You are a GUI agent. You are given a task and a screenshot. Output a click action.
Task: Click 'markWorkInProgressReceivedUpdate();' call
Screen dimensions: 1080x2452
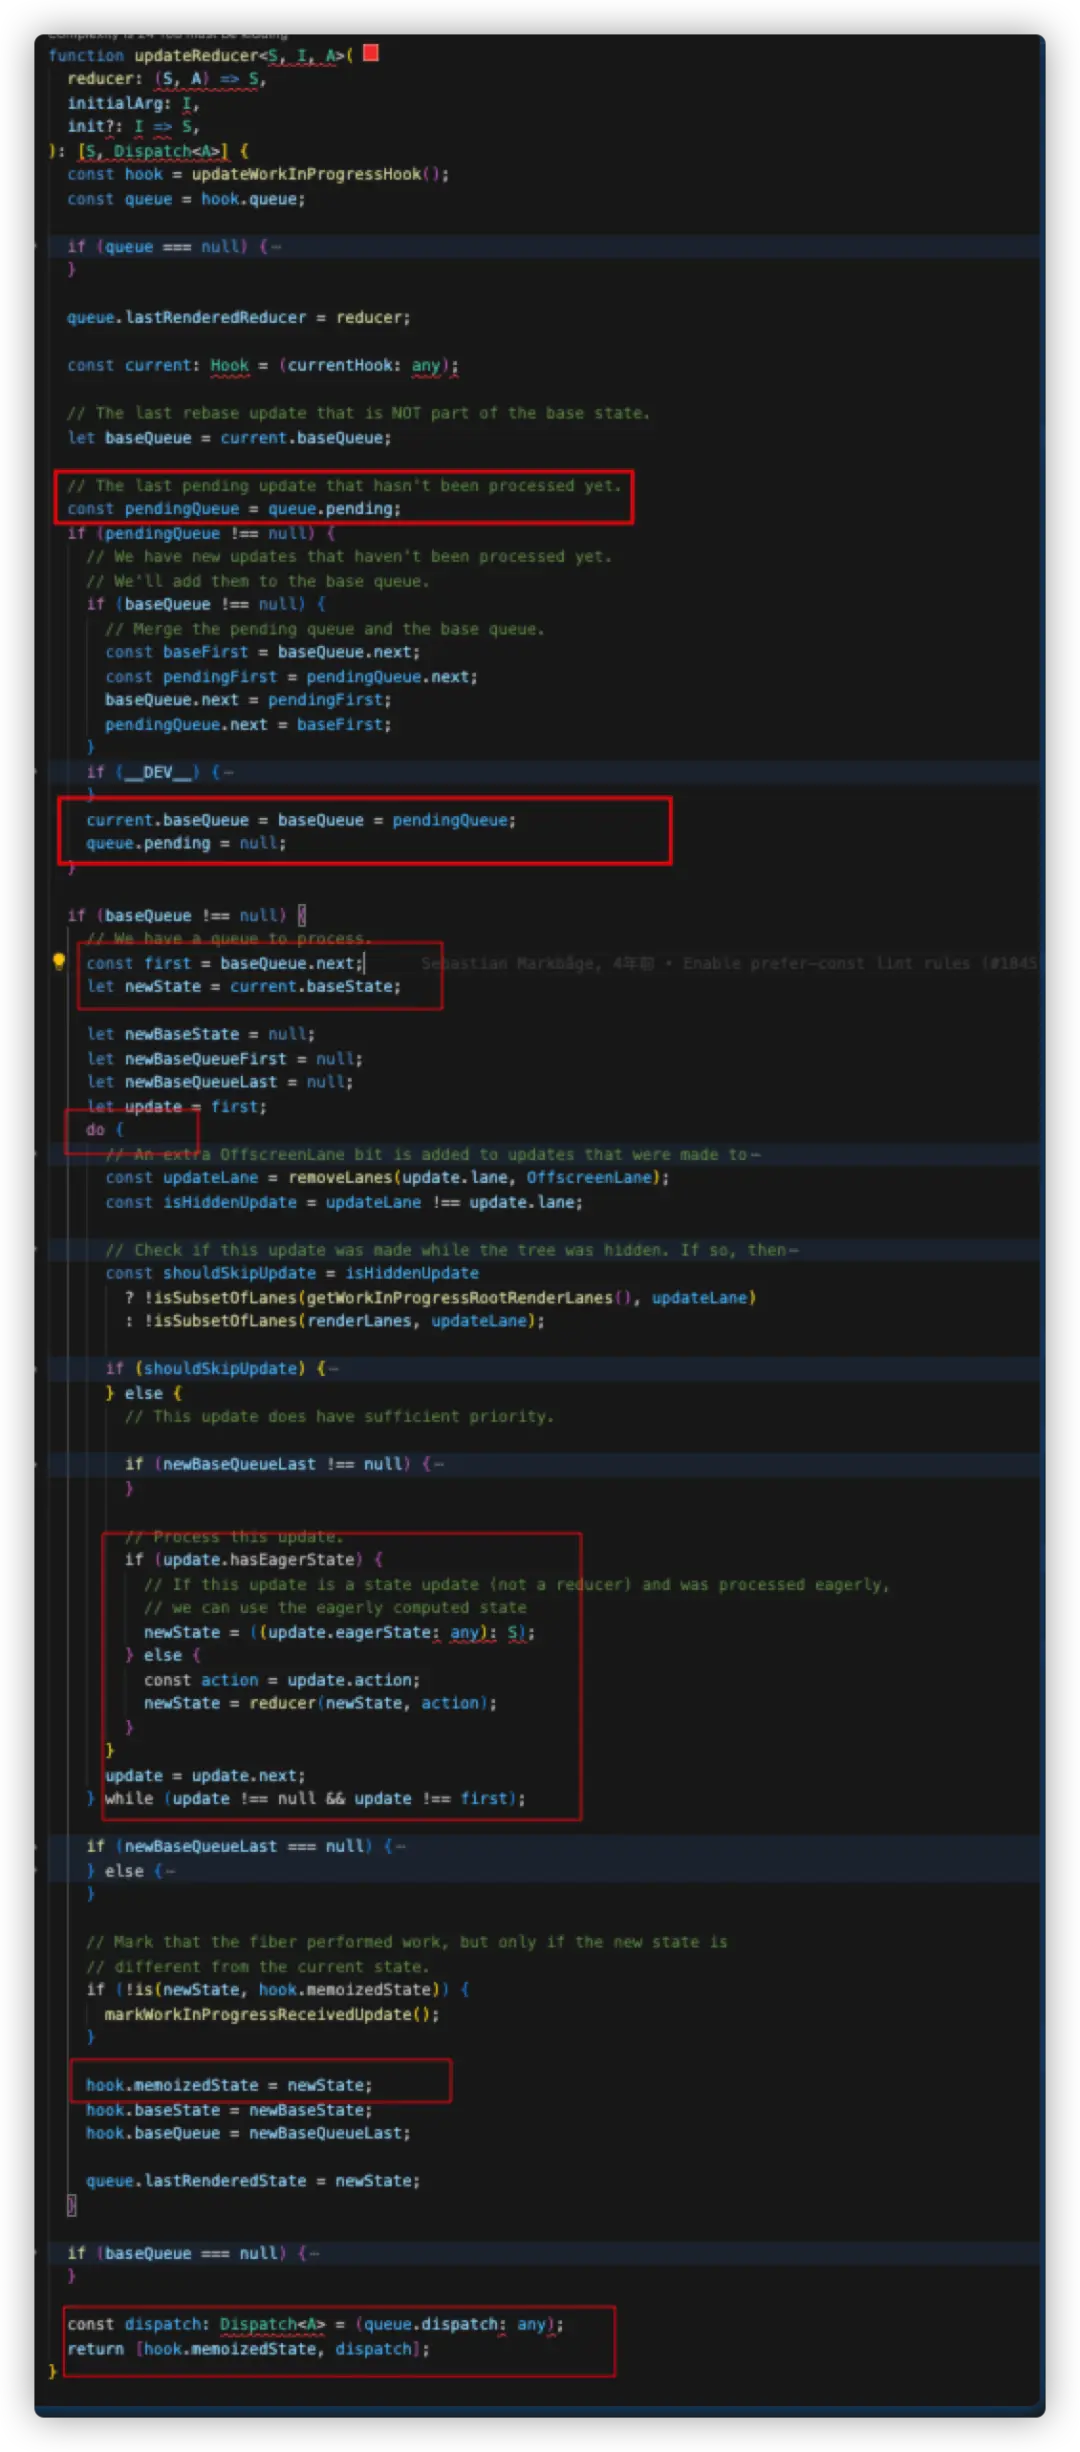coord(272,2015)
